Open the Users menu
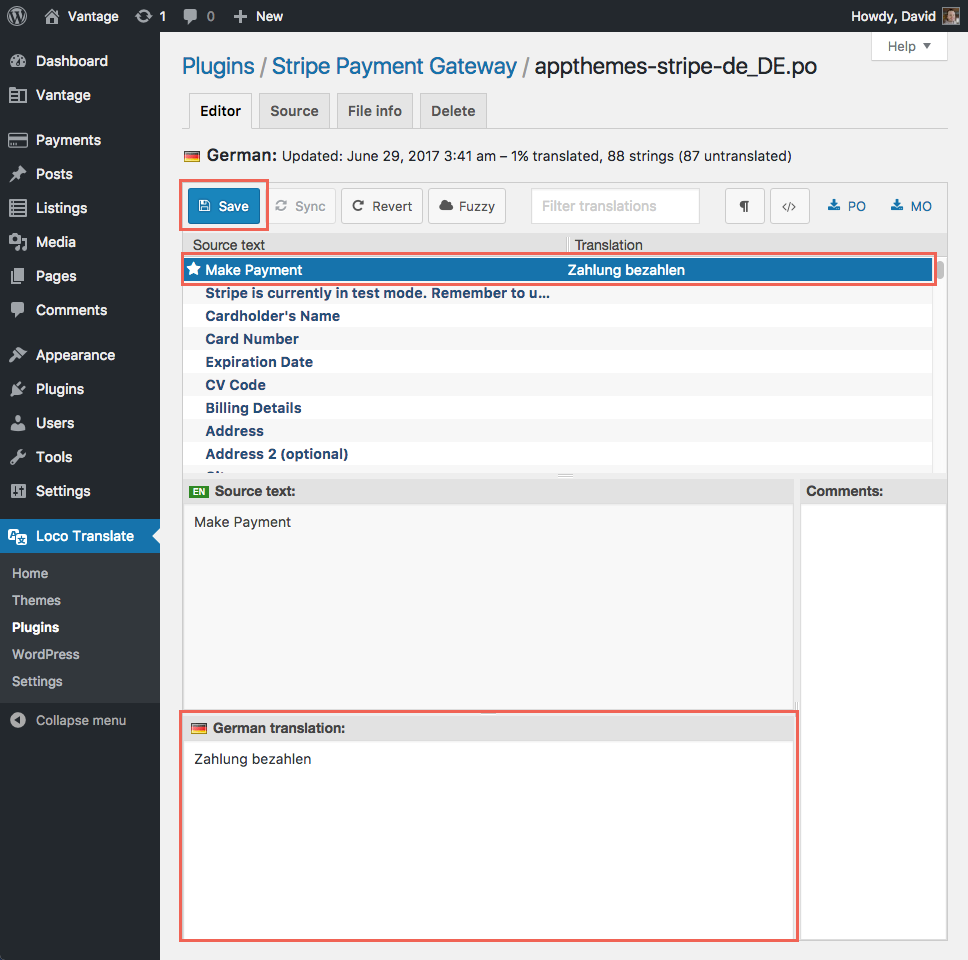968x960 pixels. click(x=80, y=423)
